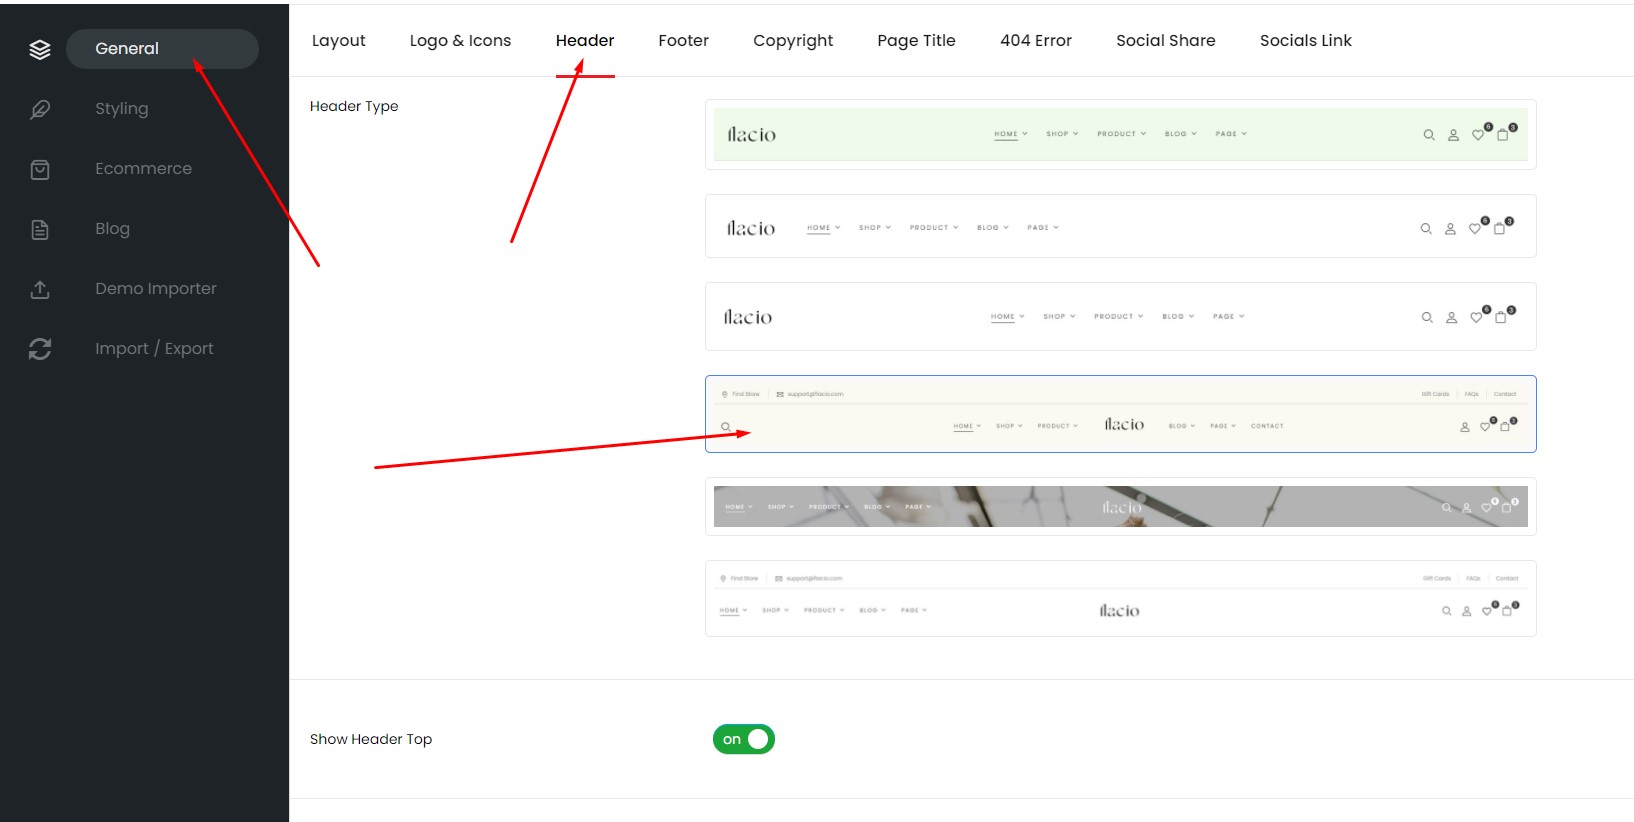Open the Footer tab
Image resolution: width=1634 pixels, height=822 pixels.
click(x=684, y=40)
